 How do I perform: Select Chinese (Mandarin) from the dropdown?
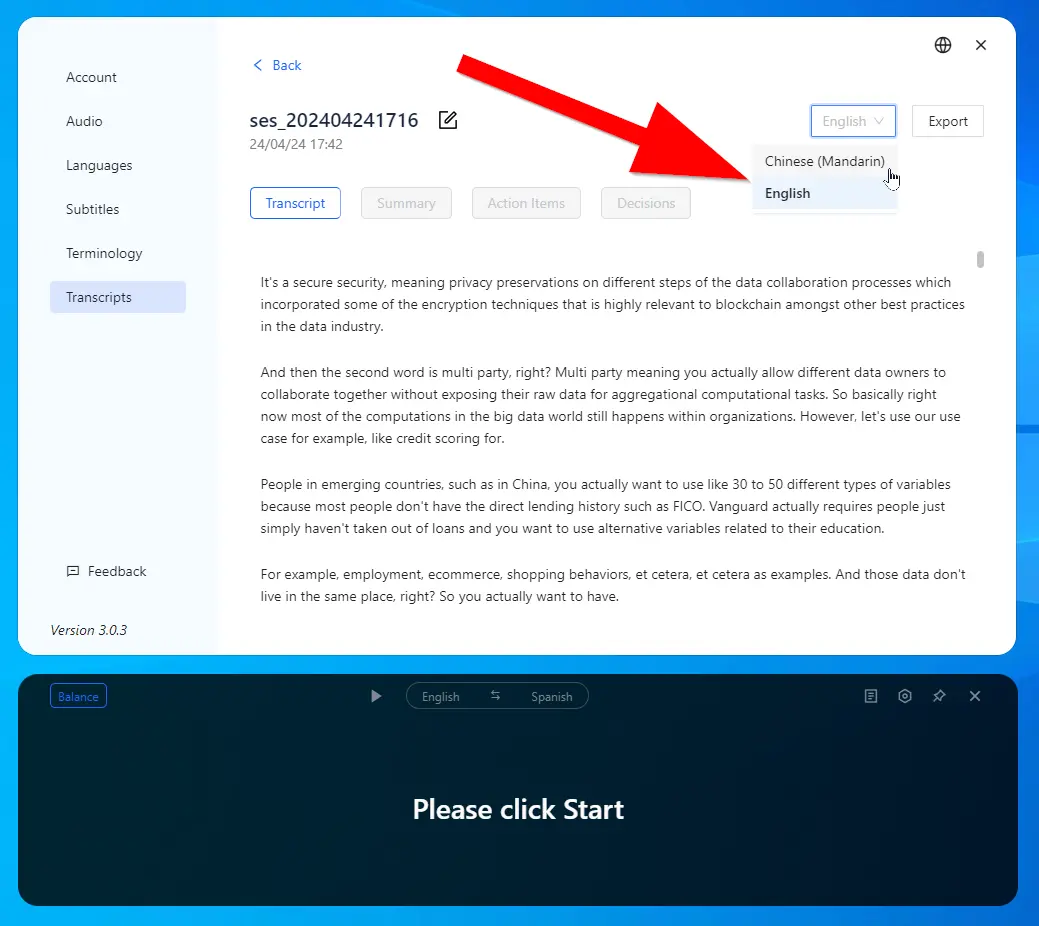824,161
